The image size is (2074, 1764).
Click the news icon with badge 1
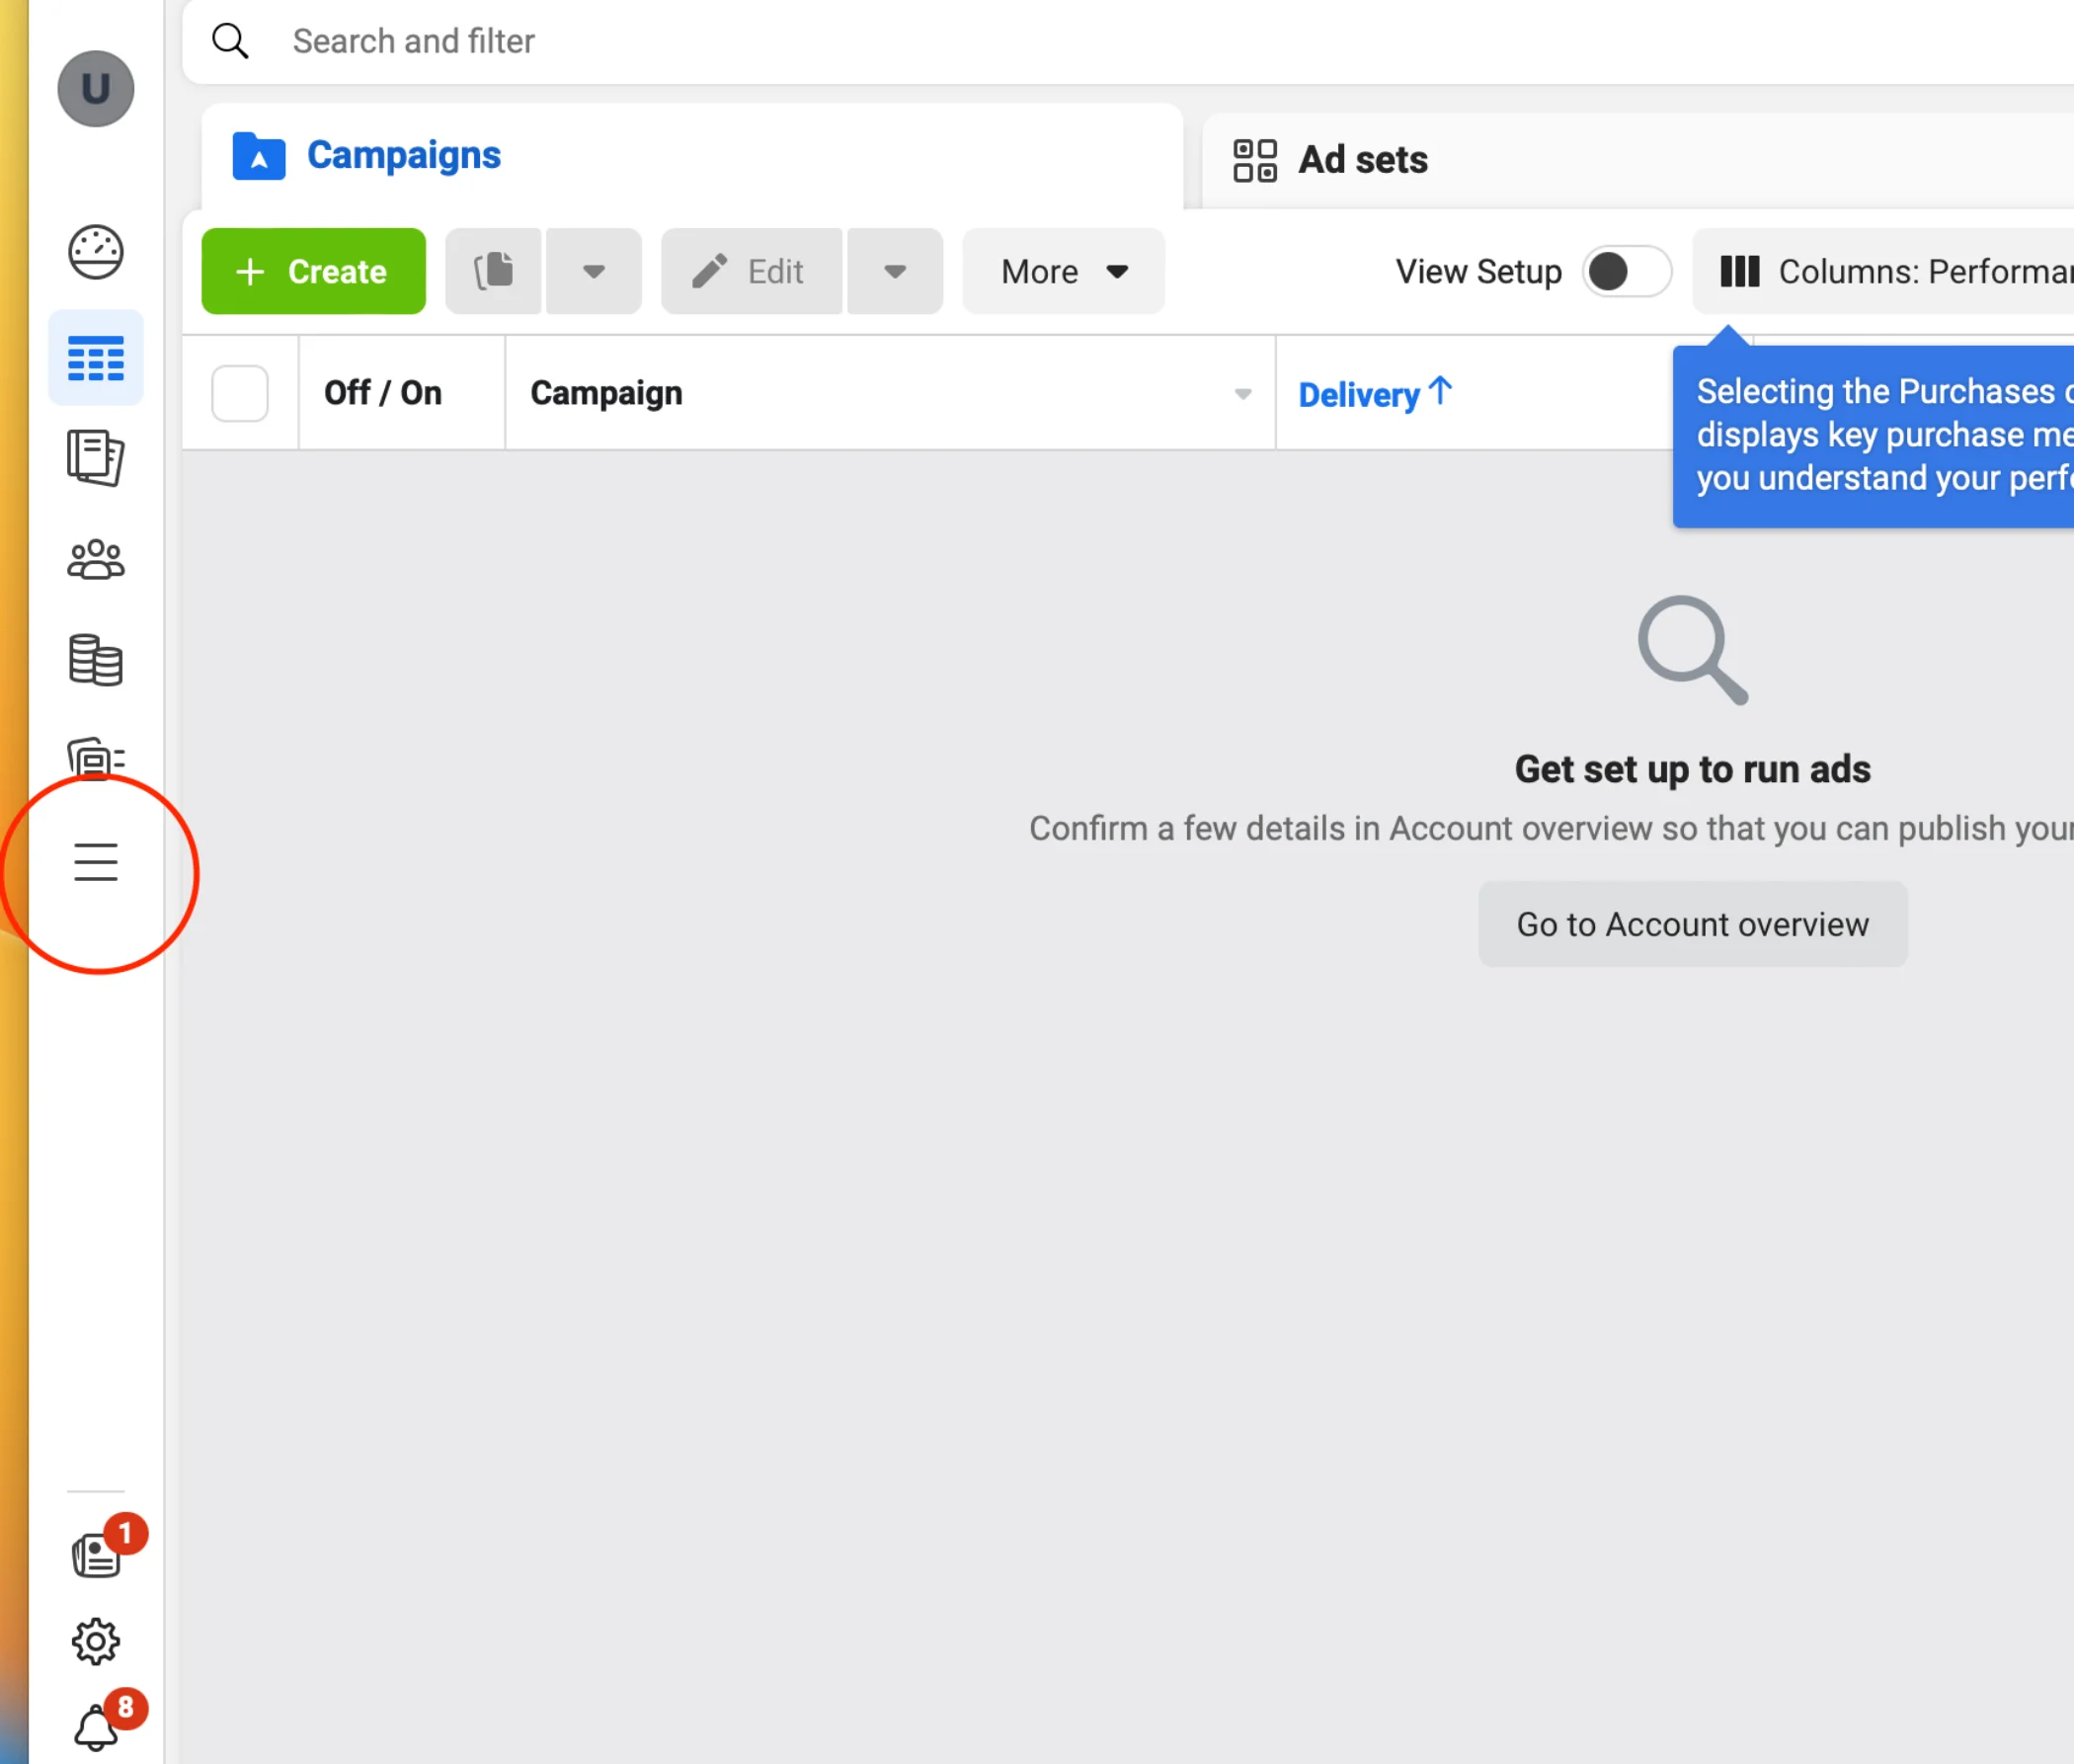click(x=96, y=1555)
